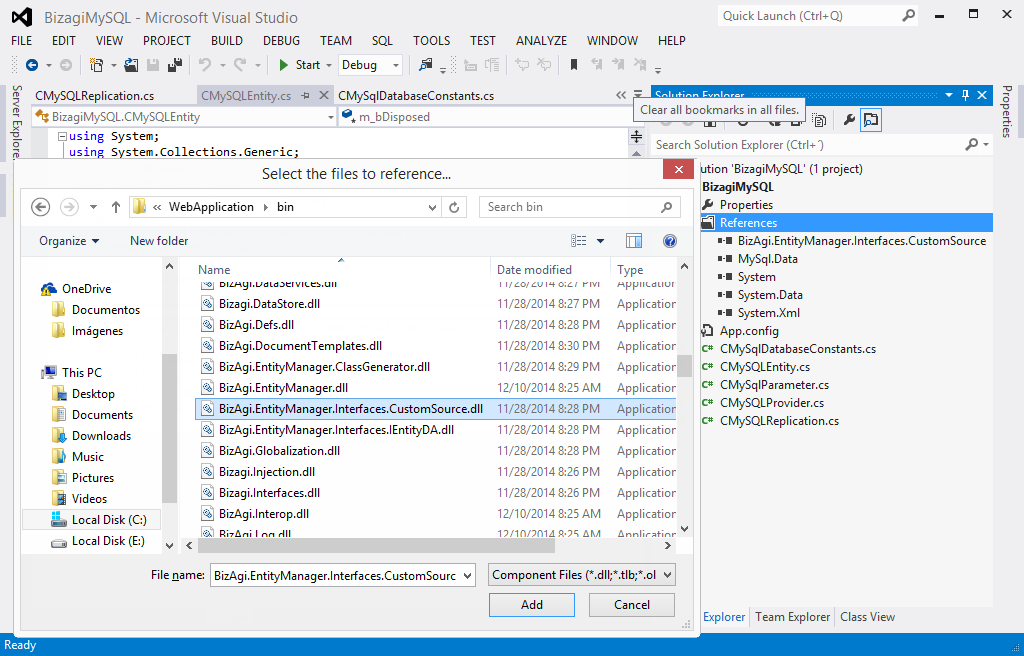
Task: Select BizAgi.Interop.dll file
Action: (x=264, y=514)
